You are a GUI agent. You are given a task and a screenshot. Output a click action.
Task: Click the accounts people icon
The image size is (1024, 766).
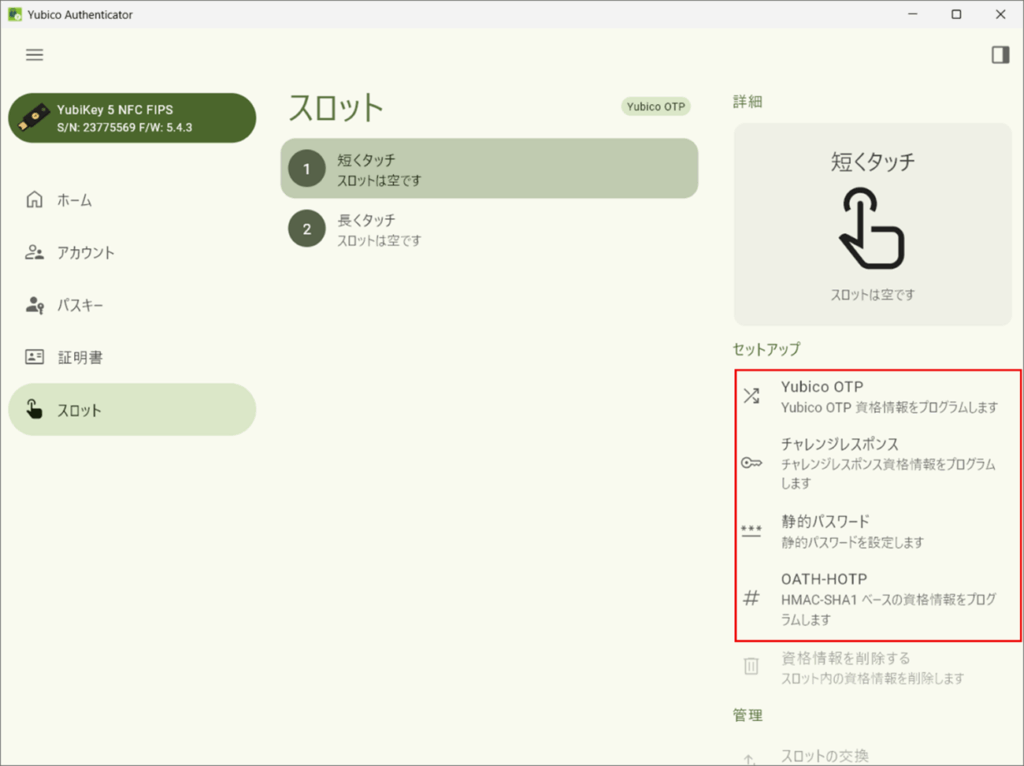coord(35,252)
